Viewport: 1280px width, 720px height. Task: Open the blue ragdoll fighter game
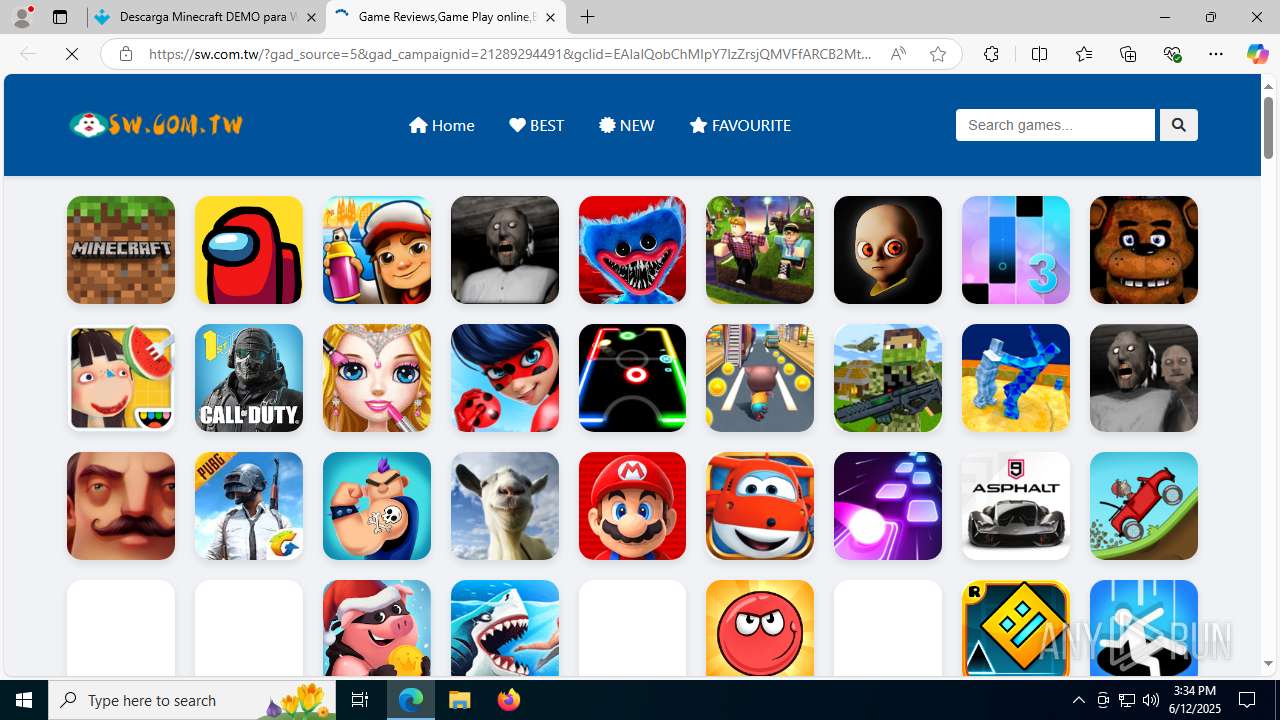[1016, 378]
